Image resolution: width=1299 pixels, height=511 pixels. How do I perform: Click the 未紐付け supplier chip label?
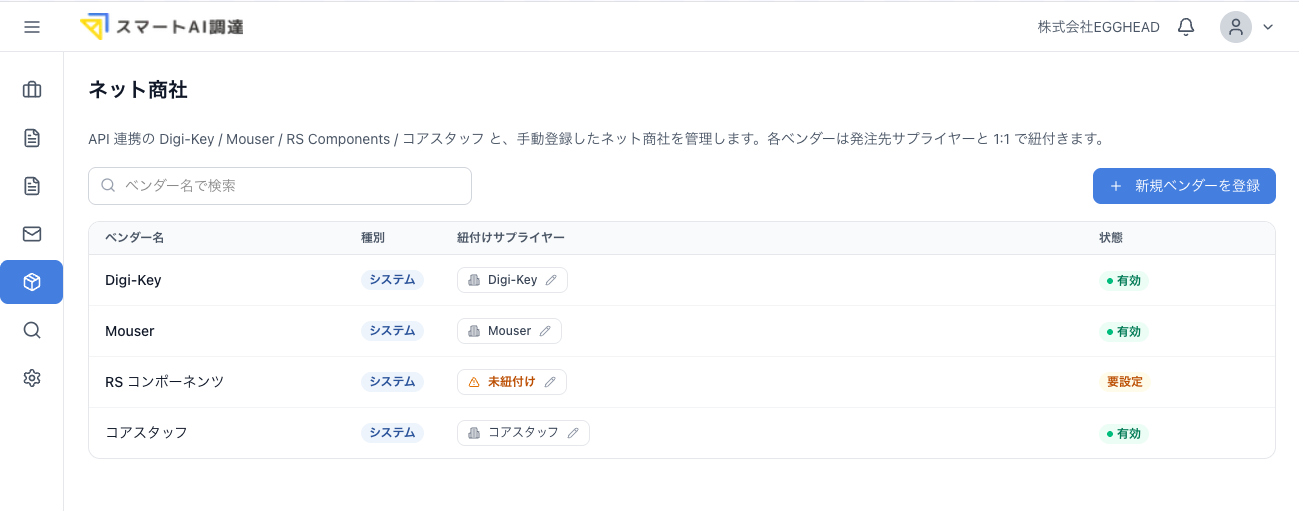[511, 382]
